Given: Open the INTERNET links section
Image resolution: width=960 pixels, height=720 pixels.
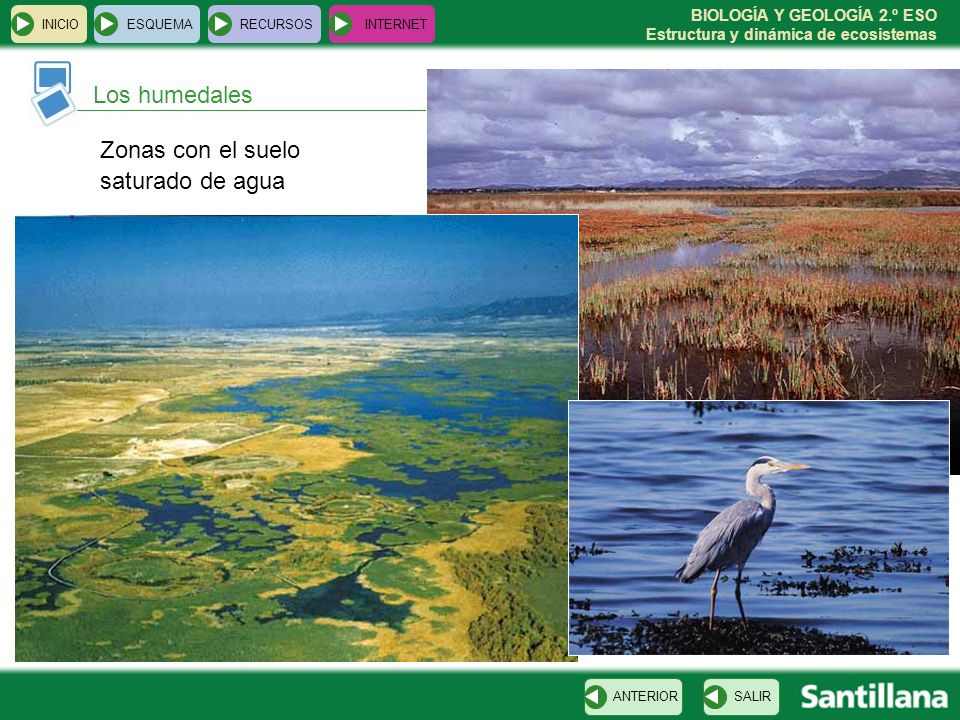Looking at the screenshot, I should coord(382,24).
